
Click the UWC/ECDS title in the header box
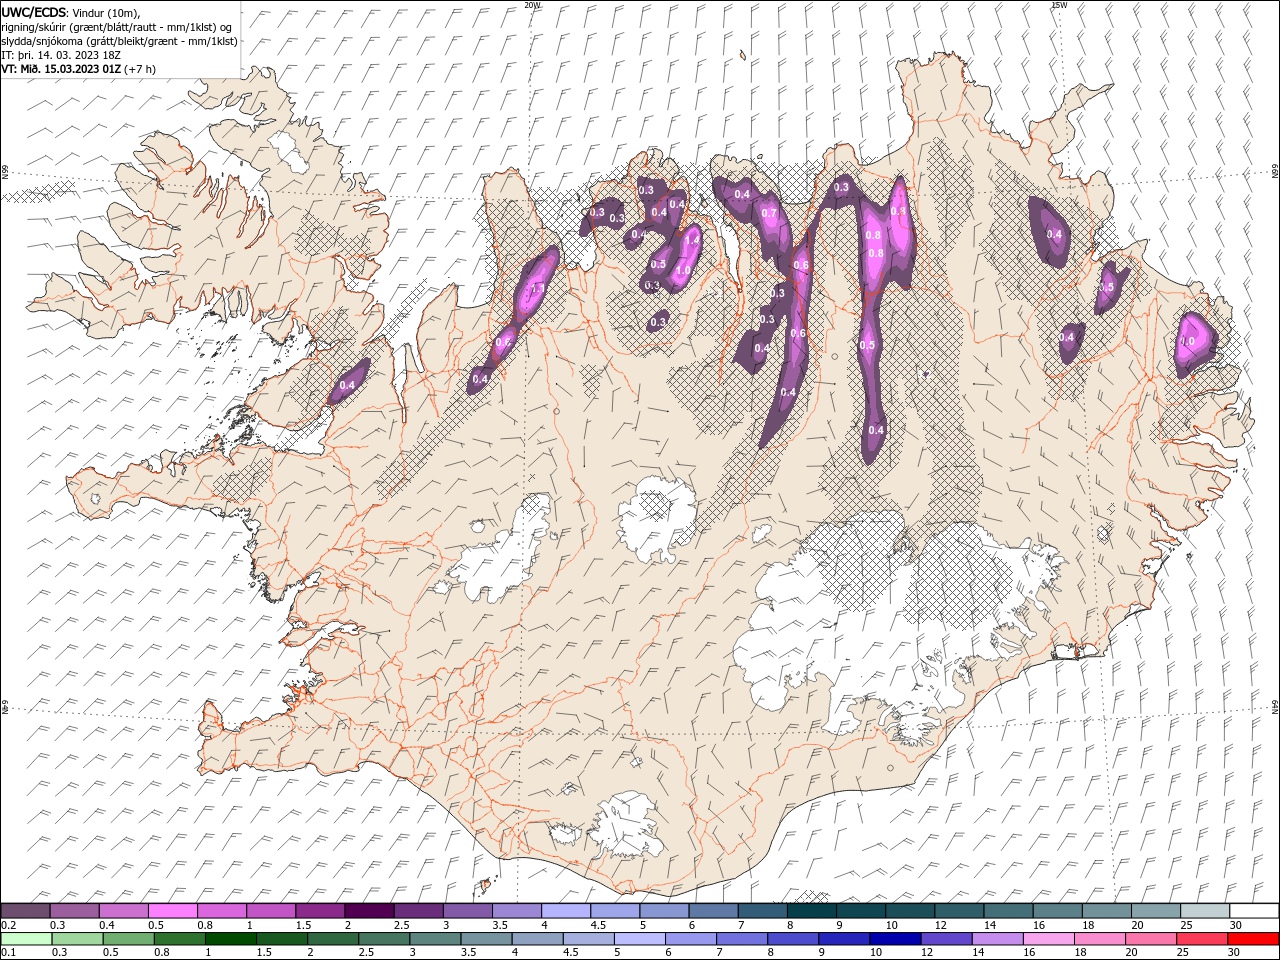tap(32, 11)
